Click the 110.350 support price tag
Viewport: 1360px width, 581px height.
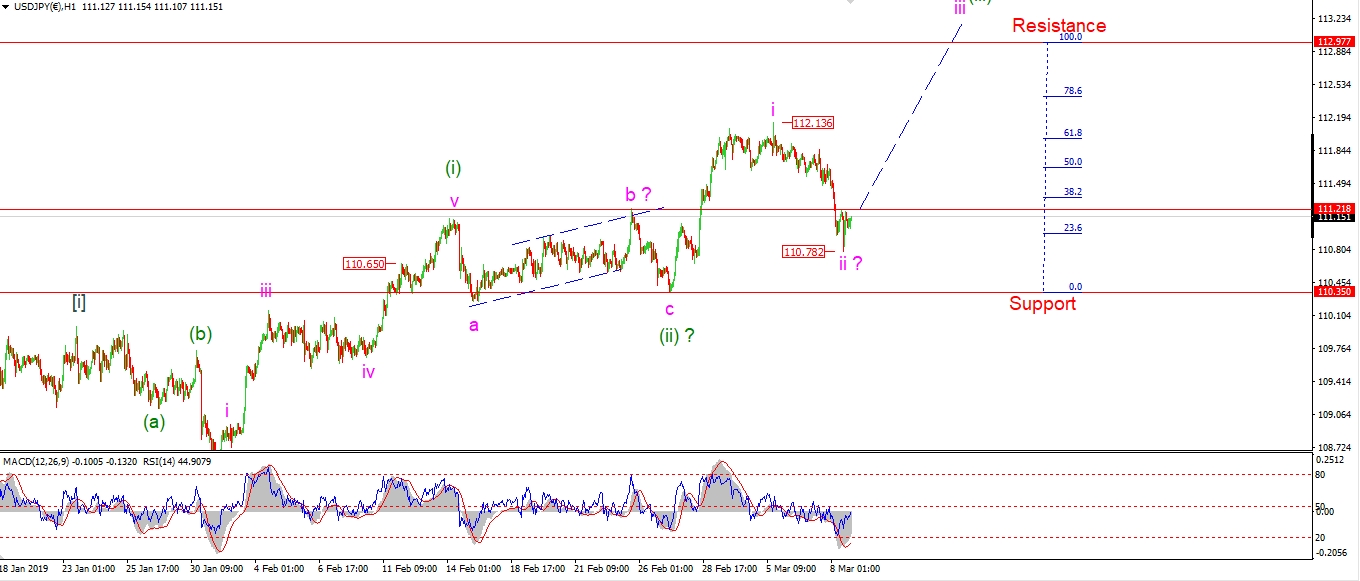[1335, 291]
